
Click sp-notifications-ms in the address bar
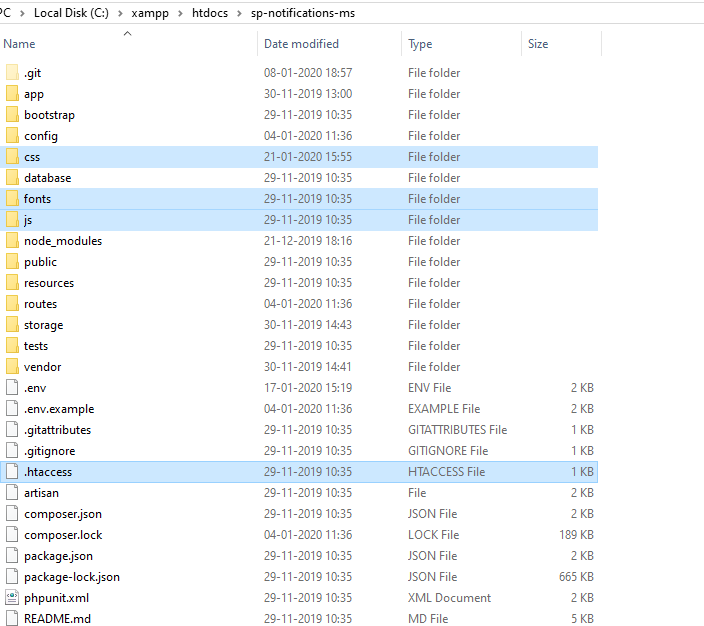pyautogui.click(x=303, y=13)
